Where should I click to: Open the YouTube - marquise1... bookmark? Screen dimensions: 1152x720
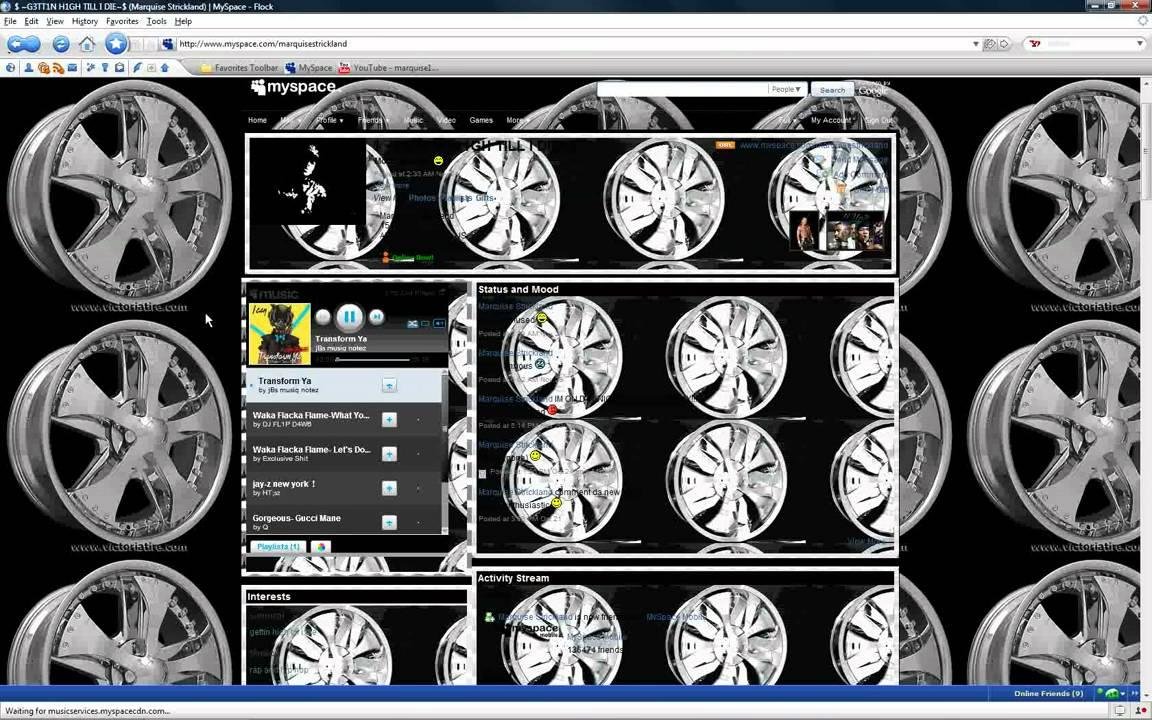click(x=388, y=68)
